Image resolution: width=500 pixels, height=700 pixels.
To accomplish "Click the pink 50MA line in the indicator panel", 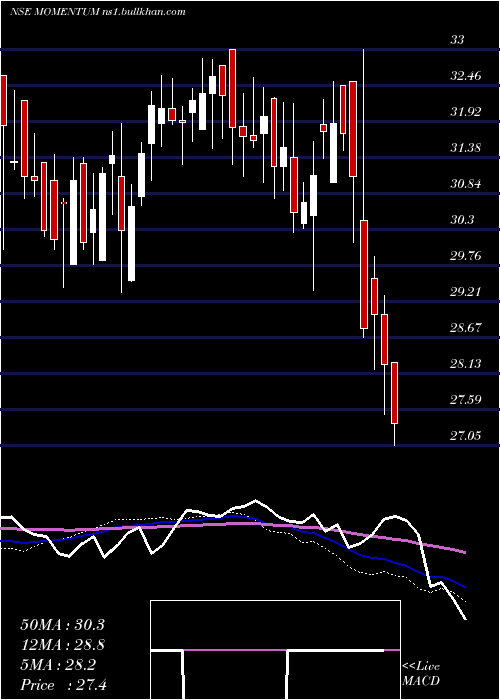I will click(x=232, y=524).
